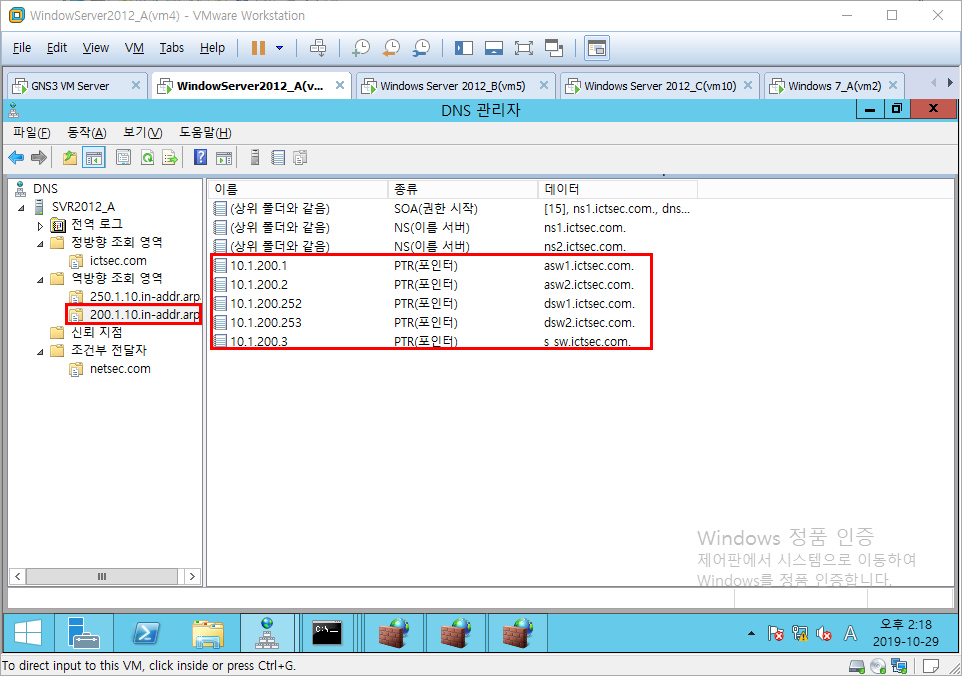Collapse the SVR2012_A server node

point(21,207)
